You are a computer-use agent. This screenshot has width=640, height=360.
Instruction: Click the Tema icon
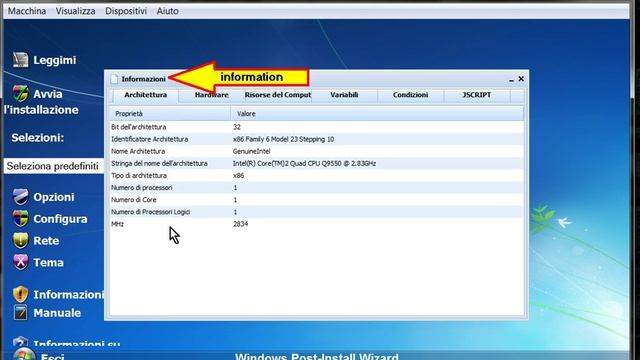[x=20, y=262]
